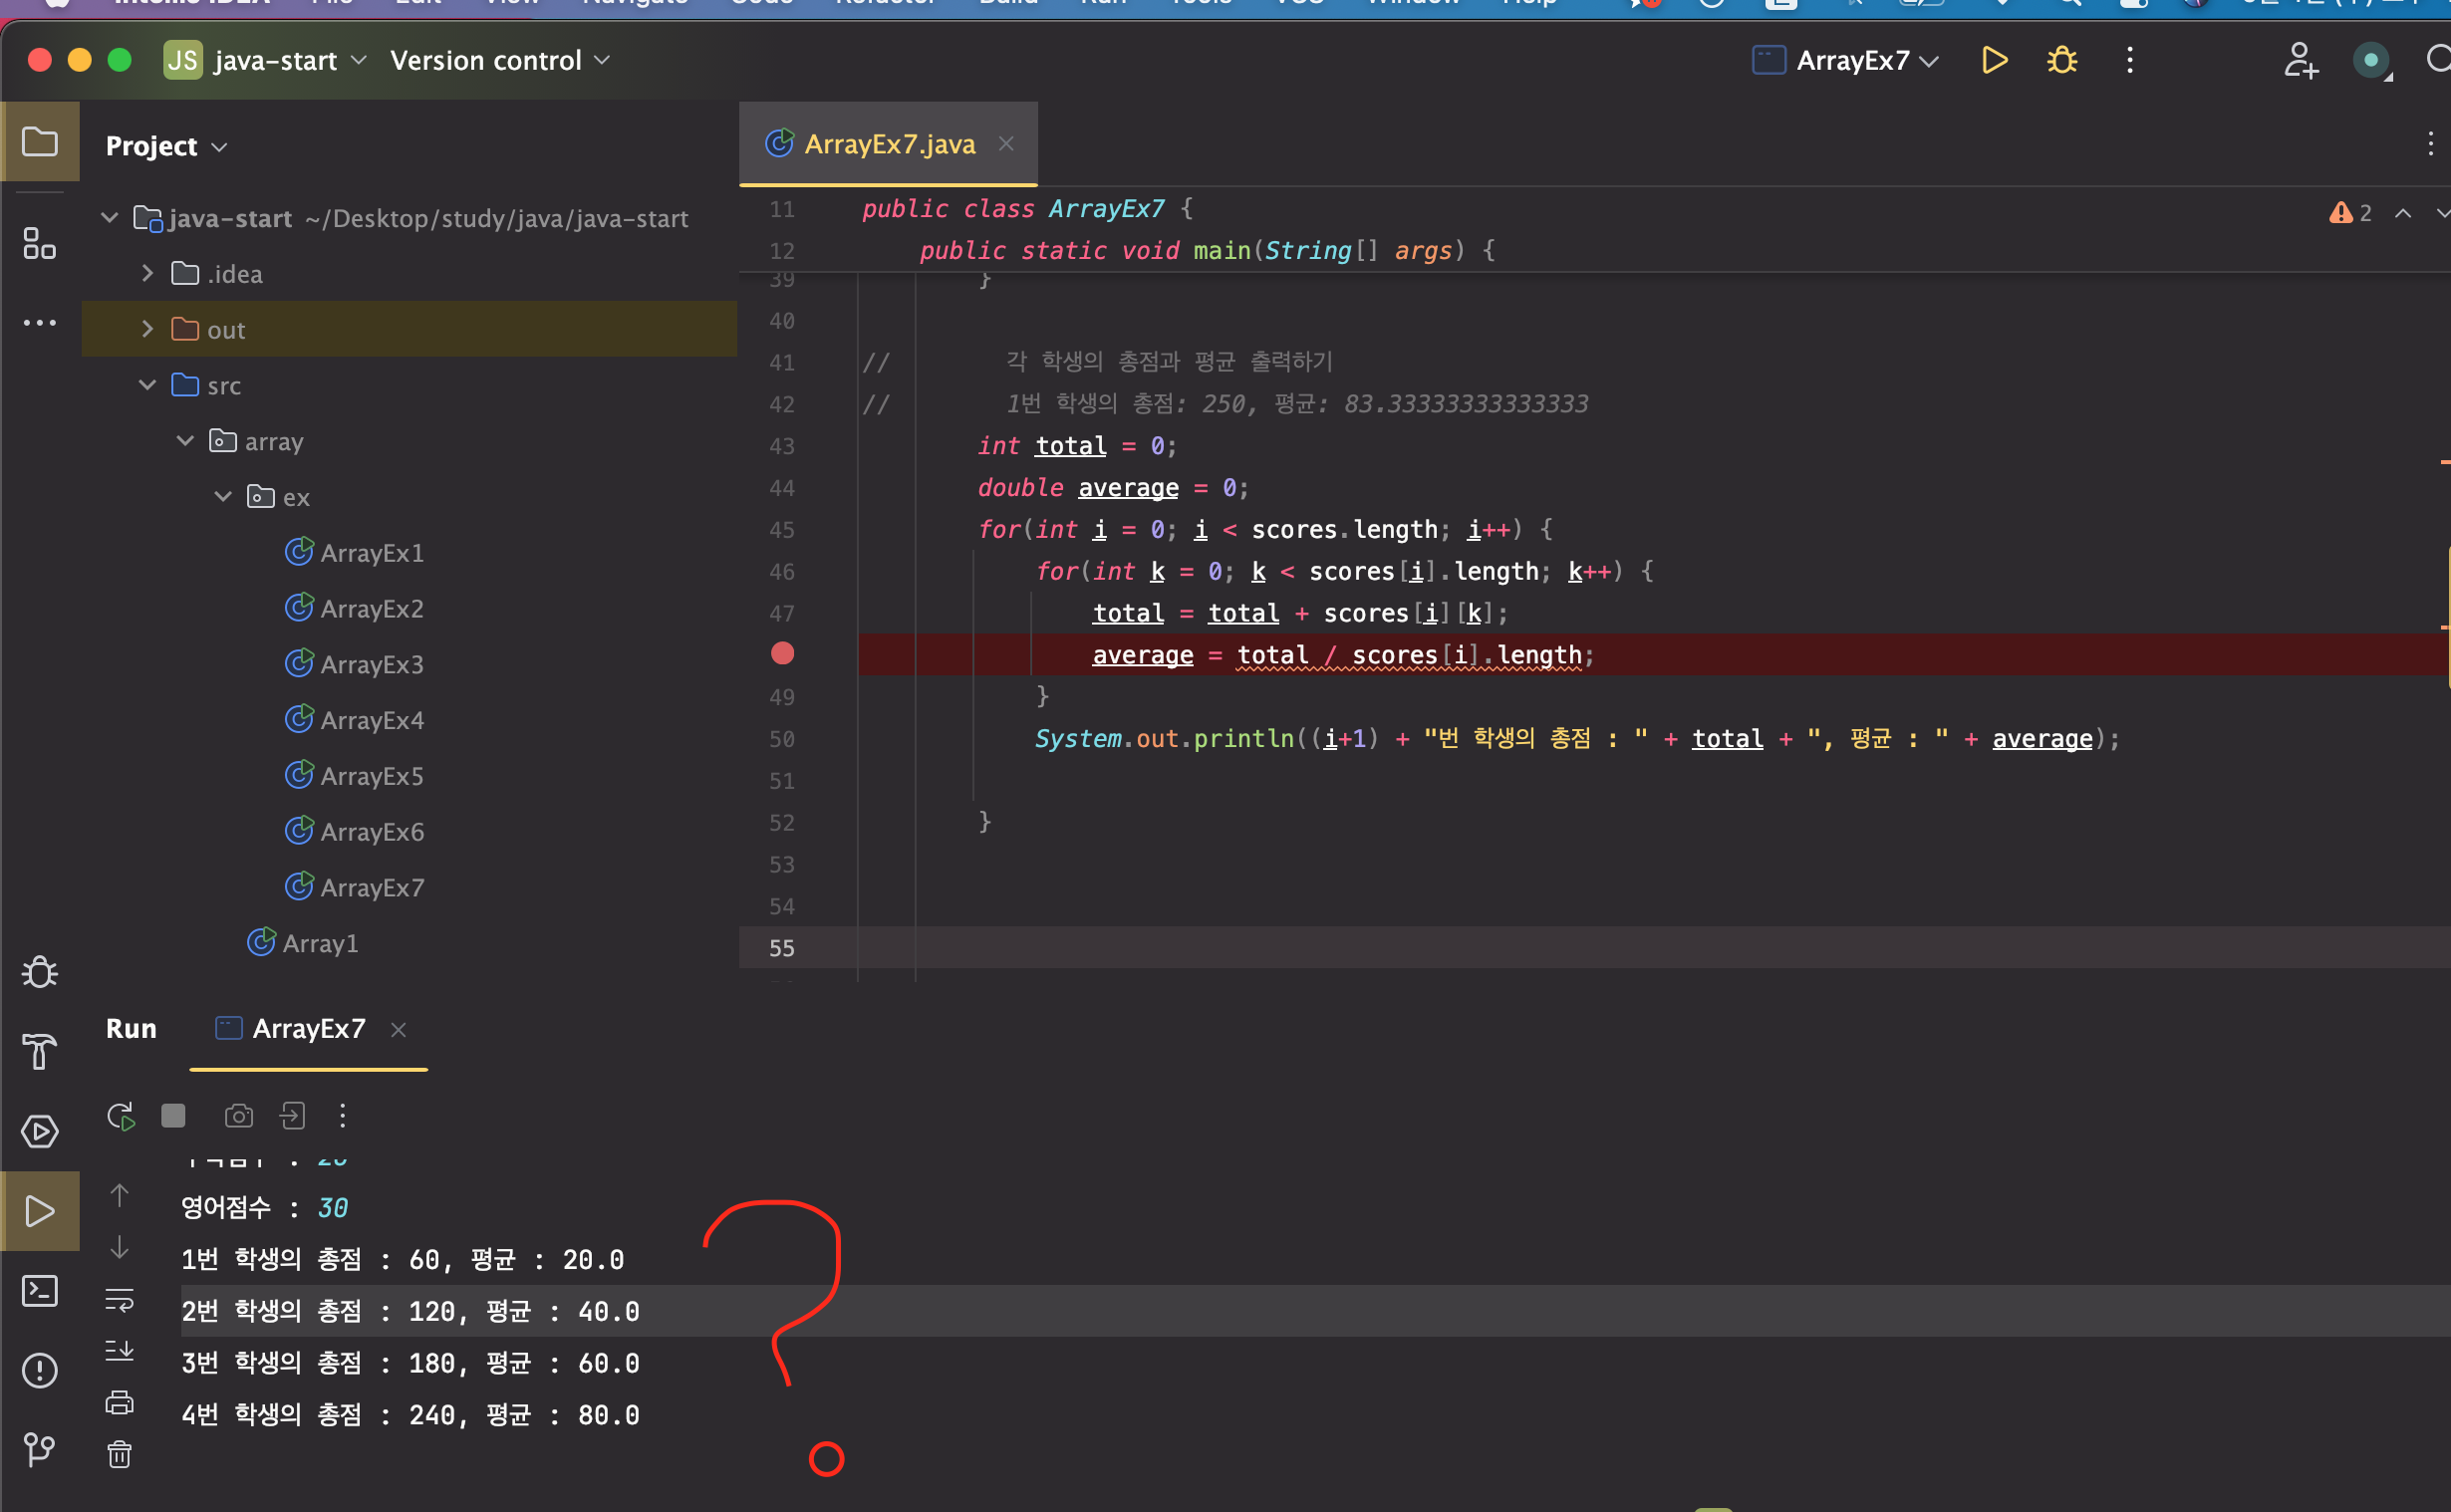Clear console output with the trash icon

pos(119,1454)
